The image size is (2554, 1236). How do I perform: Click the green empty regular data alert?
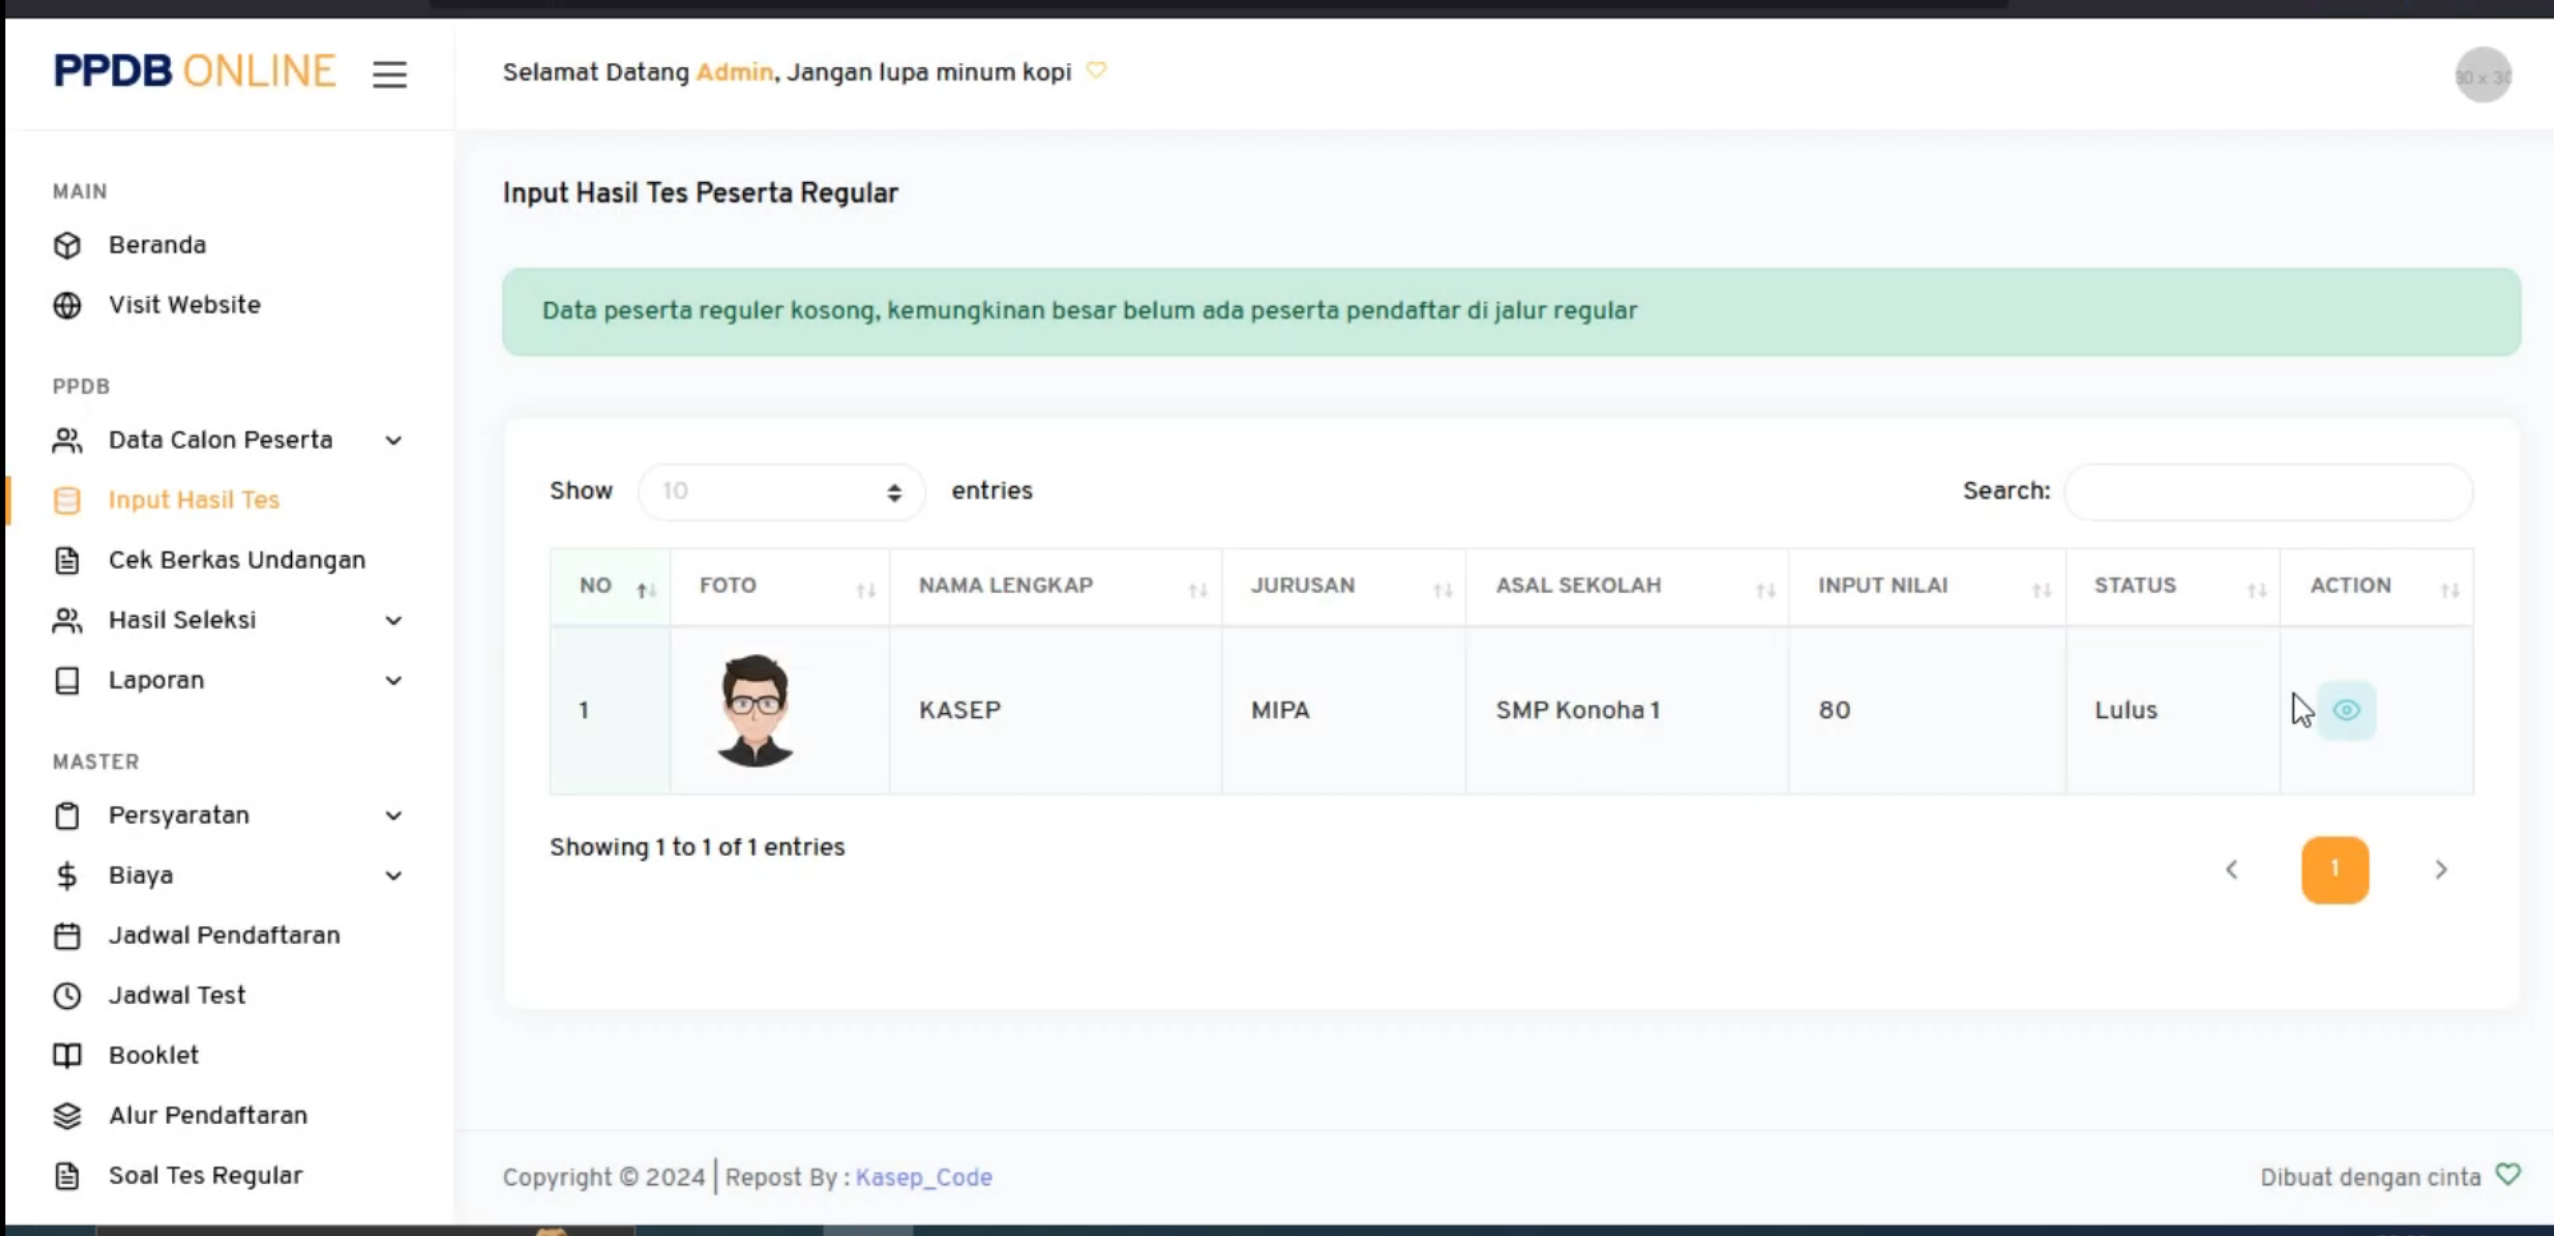(1511, 311)
